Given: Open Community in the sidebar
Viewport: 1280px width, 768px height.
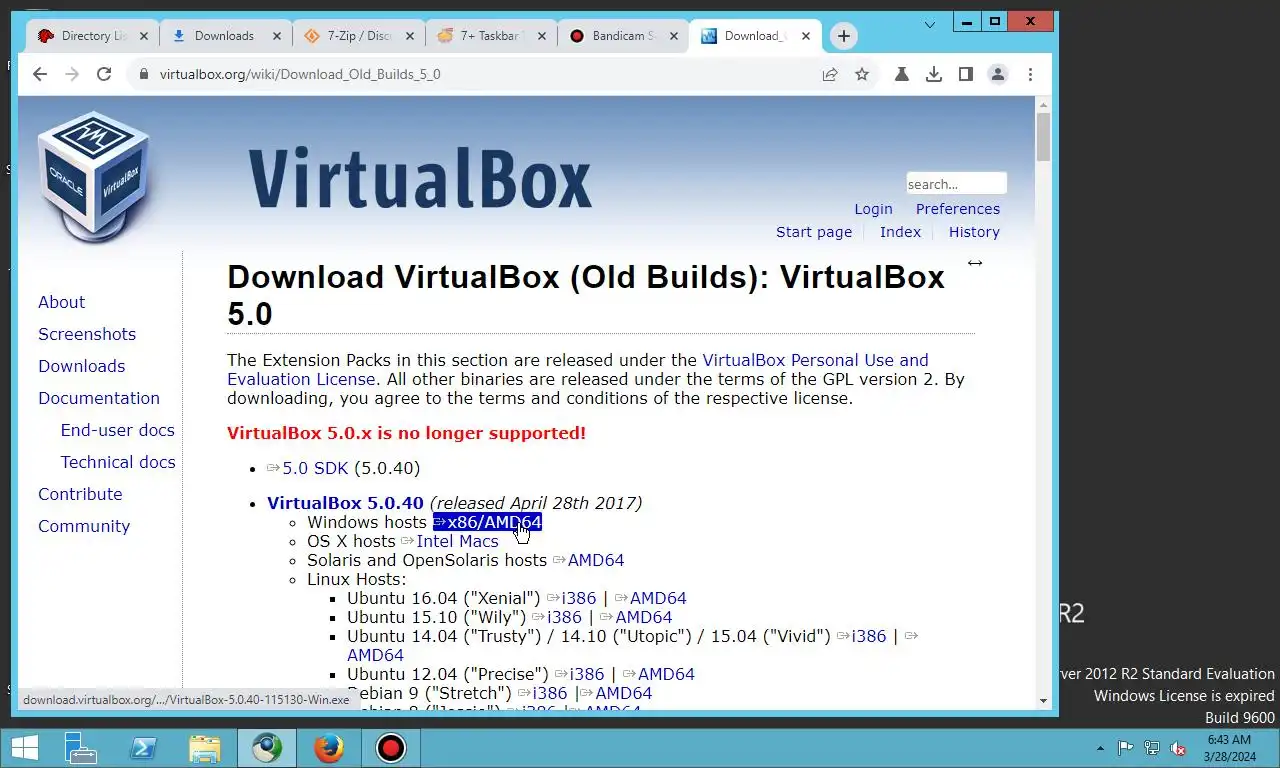Looking at the screenshot, I should [84, 526].
